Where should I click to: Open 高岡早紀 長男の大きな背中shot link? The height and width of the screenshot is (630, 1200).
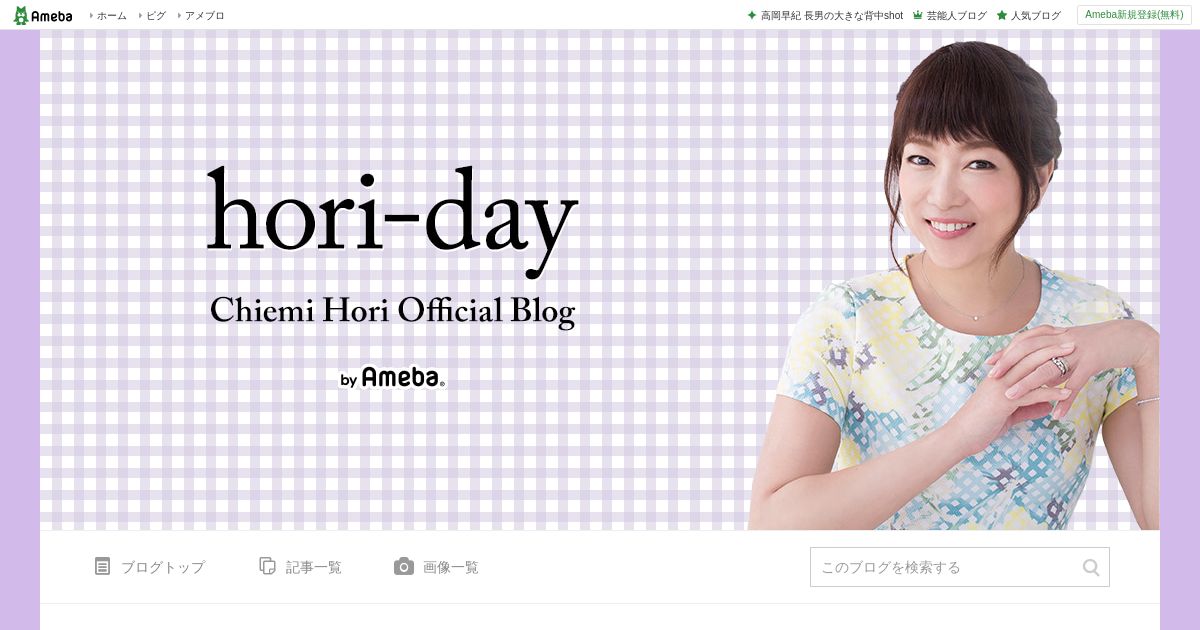(831, 16)
